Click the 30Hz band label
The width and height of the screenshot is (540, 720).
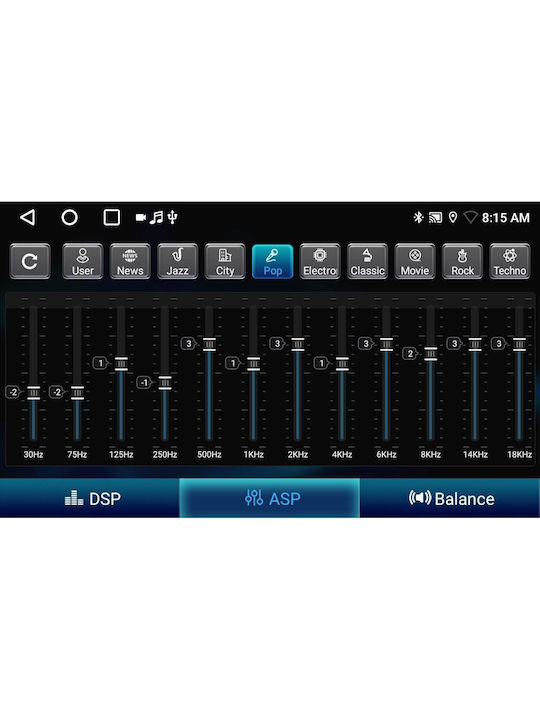(x=34, y=455)
